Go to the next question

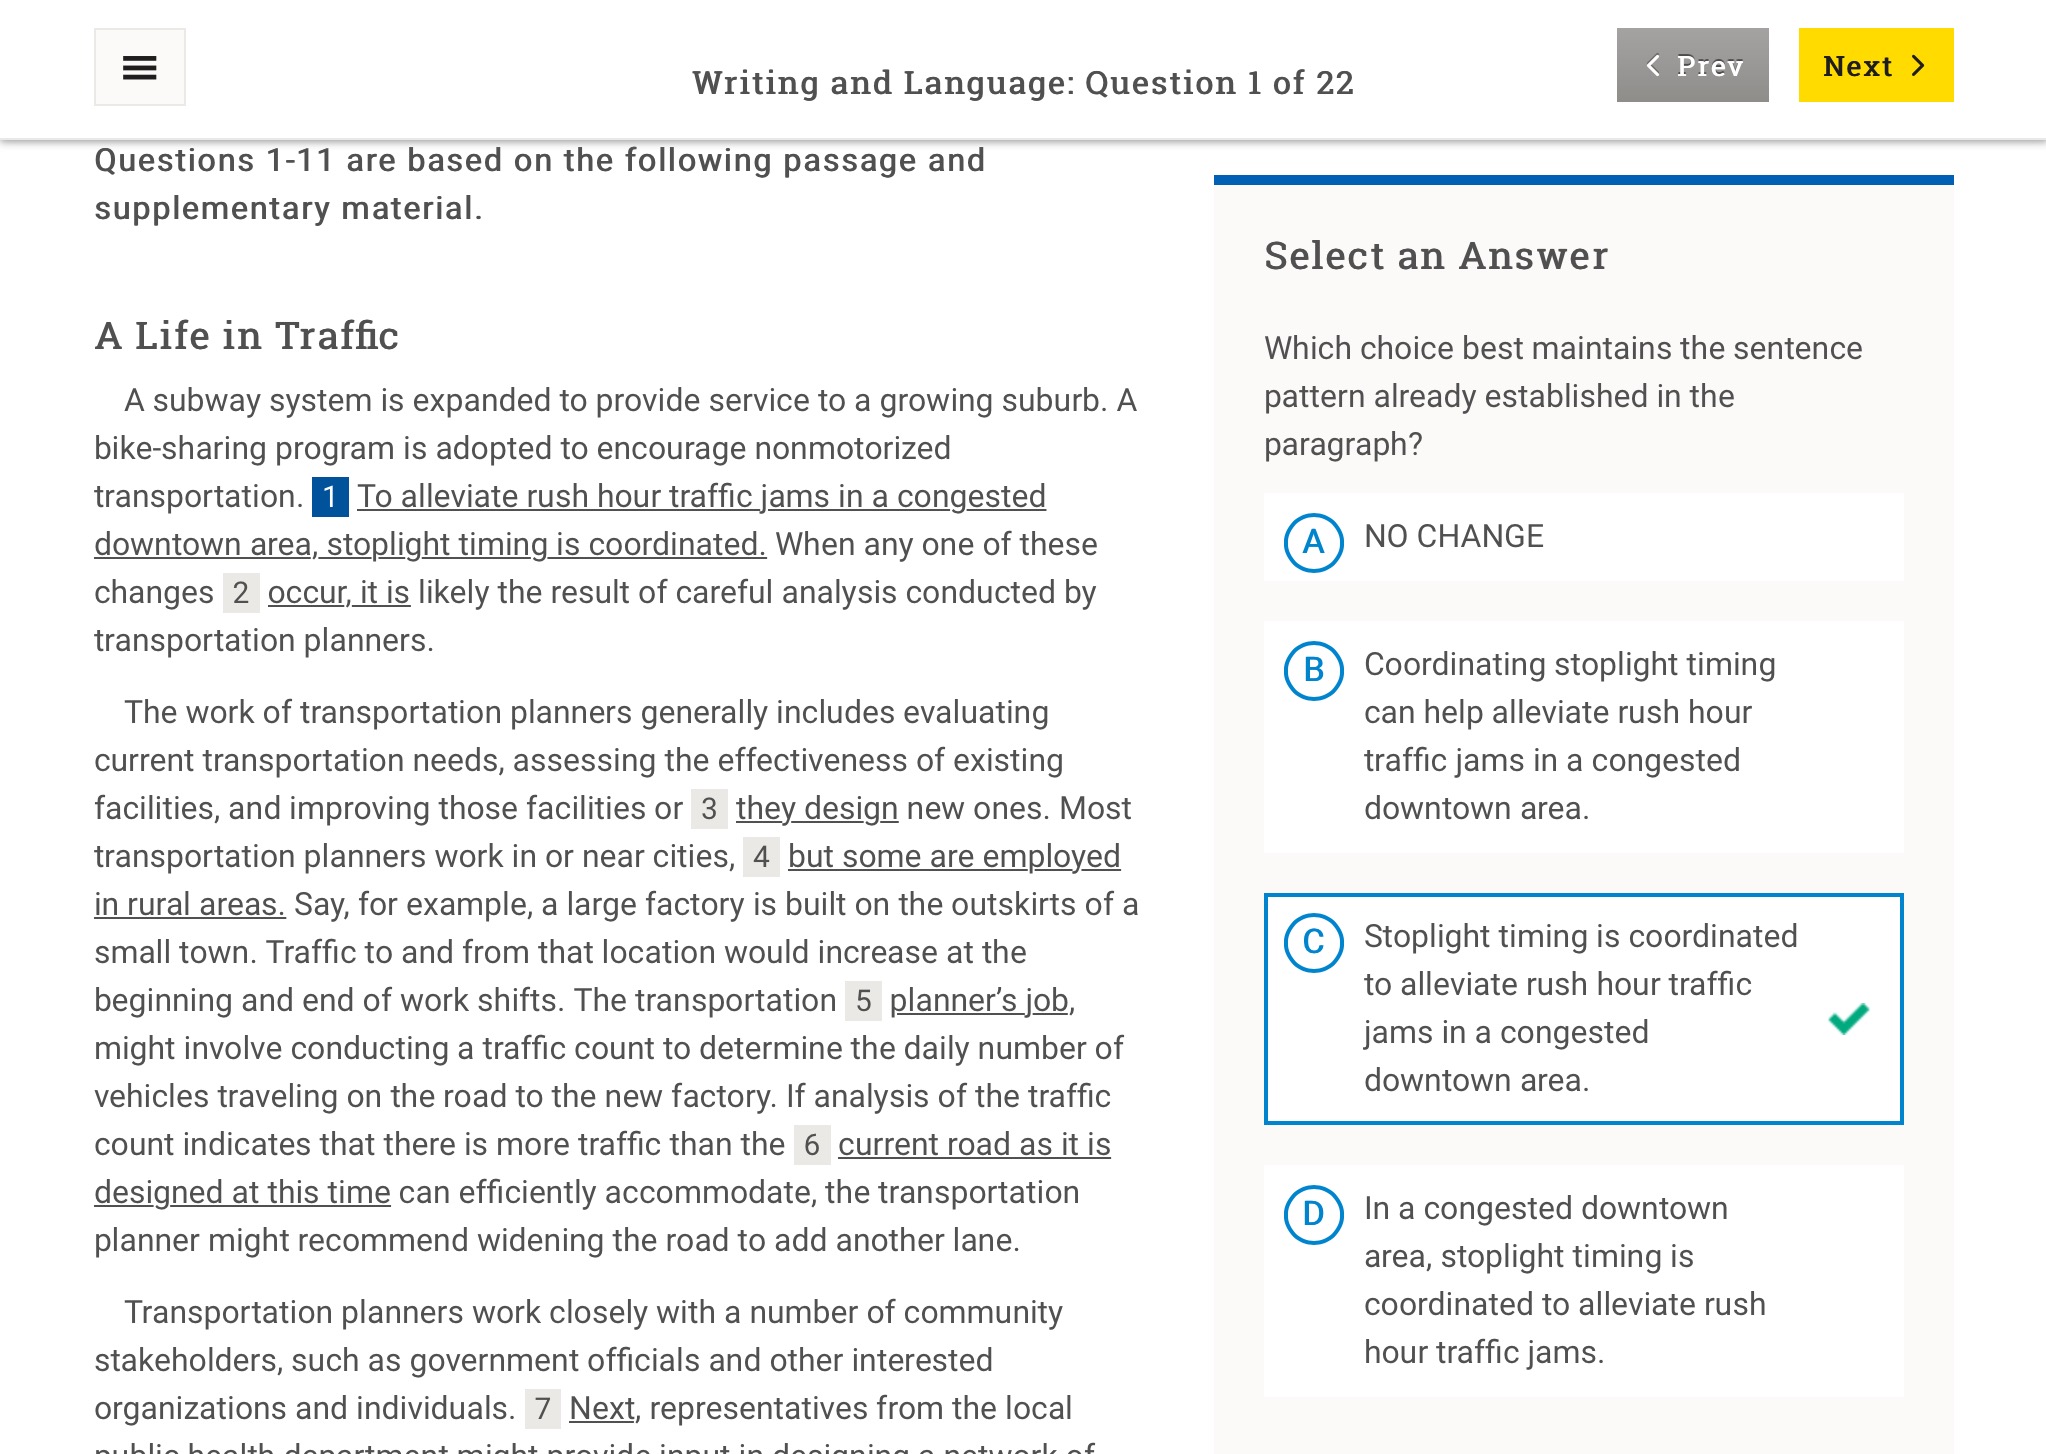tap(1875, 66)
